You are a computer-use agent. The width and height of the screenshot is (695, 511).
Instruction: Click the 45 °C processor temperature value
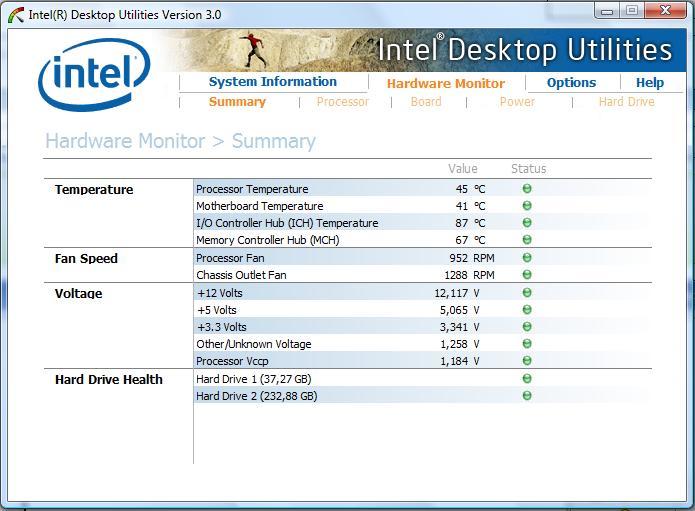[470, 189]
